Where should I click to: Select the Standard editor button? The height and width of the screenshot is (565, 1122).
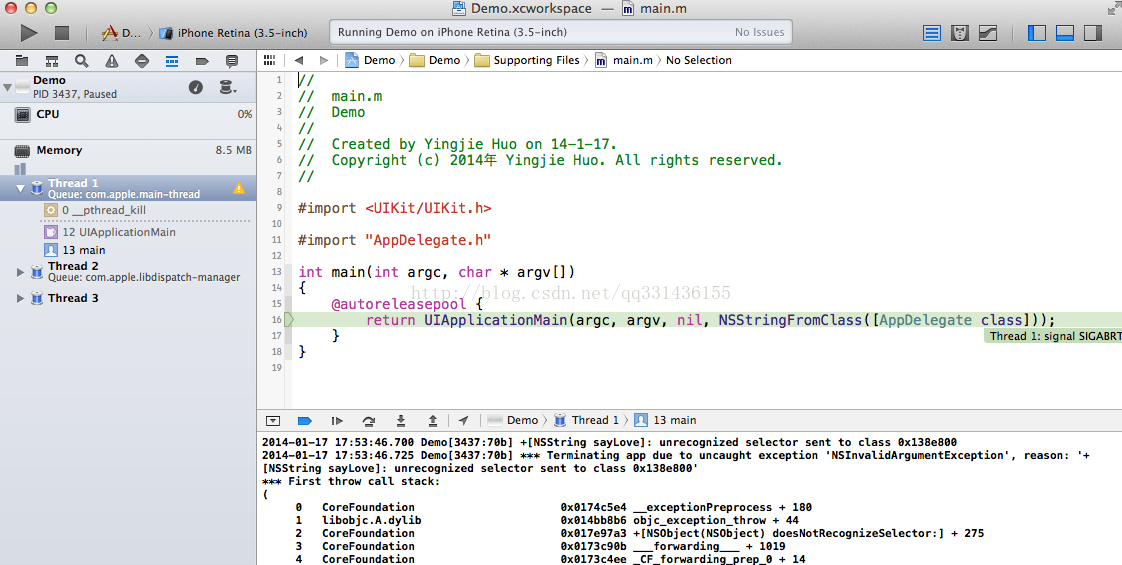tap(932, 33)
